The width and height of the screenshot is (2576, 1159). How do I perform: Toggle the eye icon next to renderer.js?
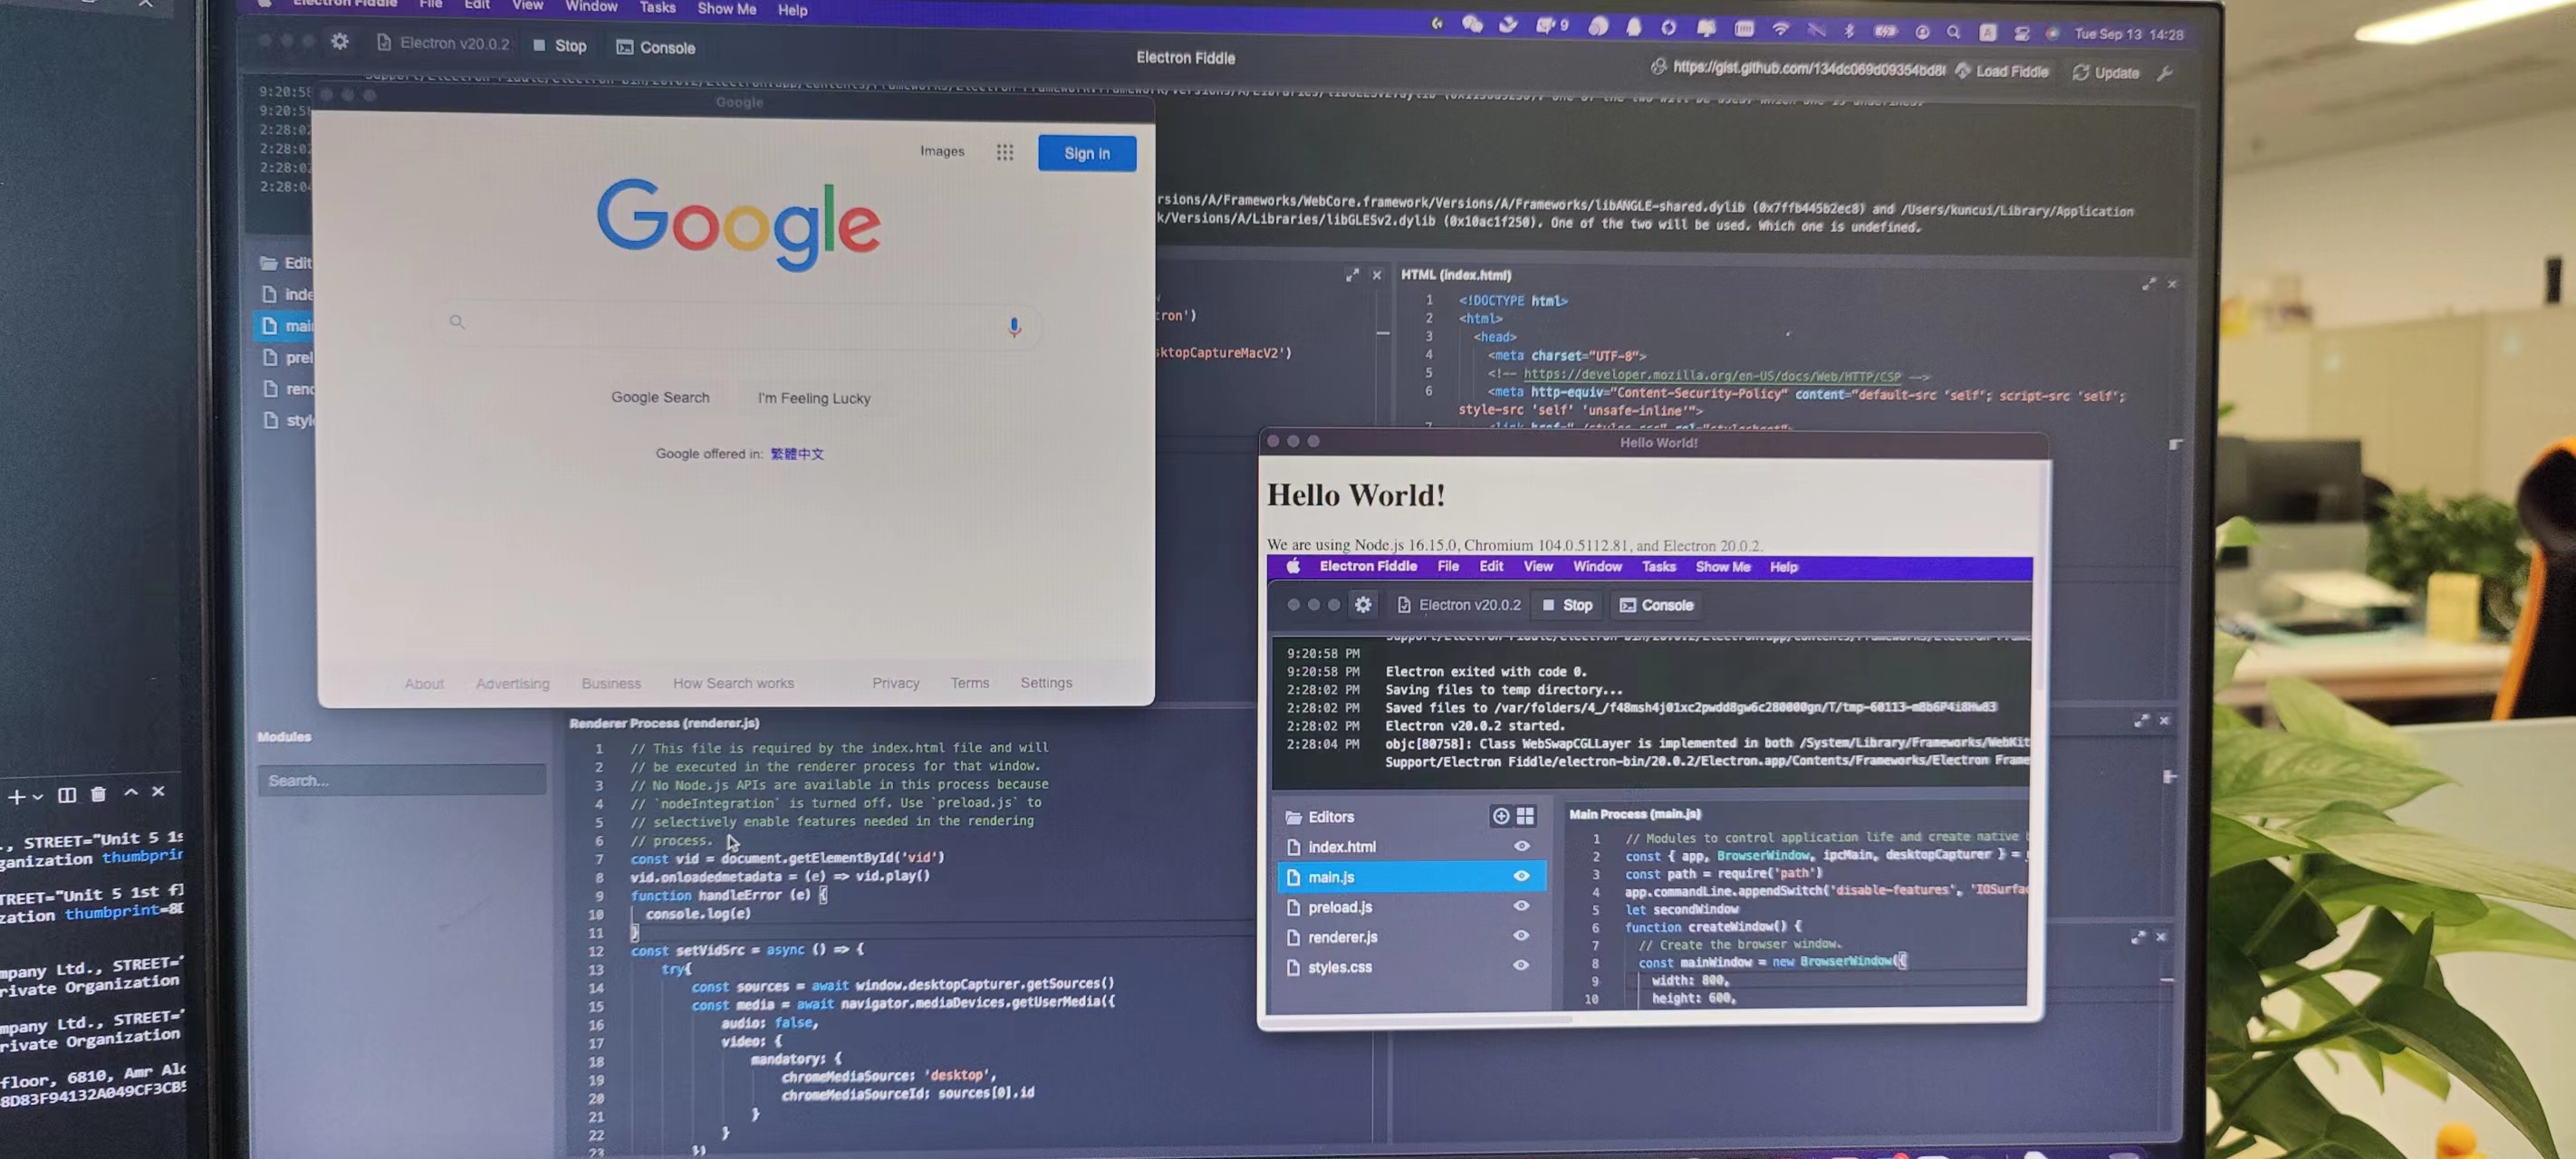[x=1521, y=935]
